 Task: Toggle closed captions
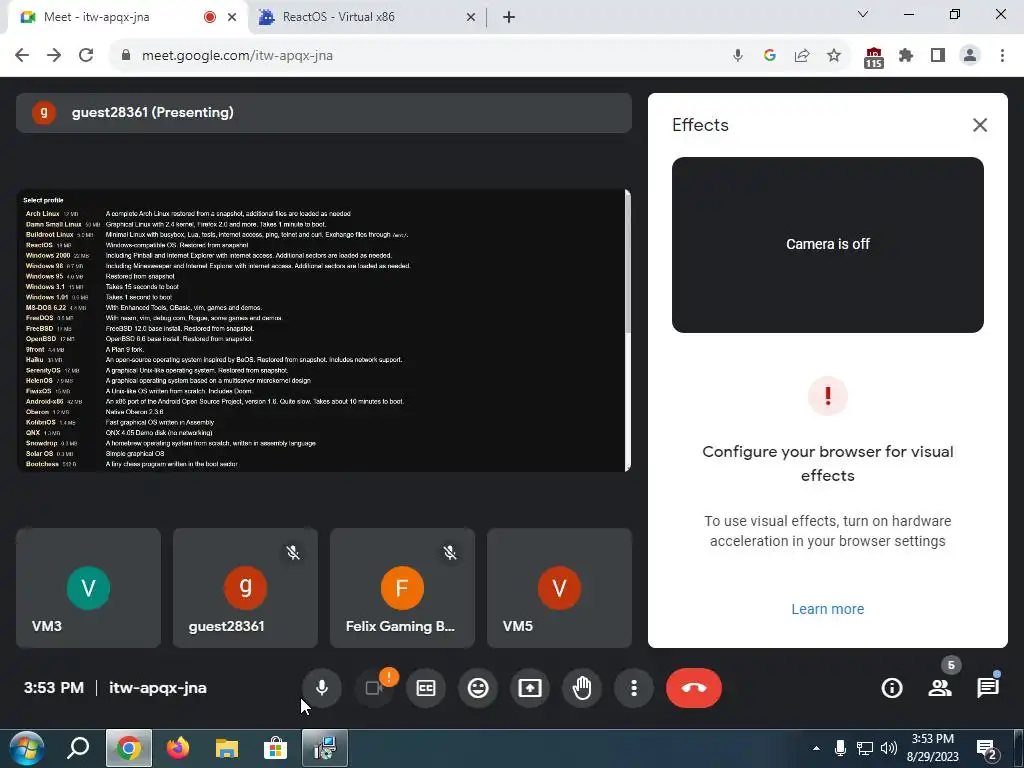click(426, 688)
